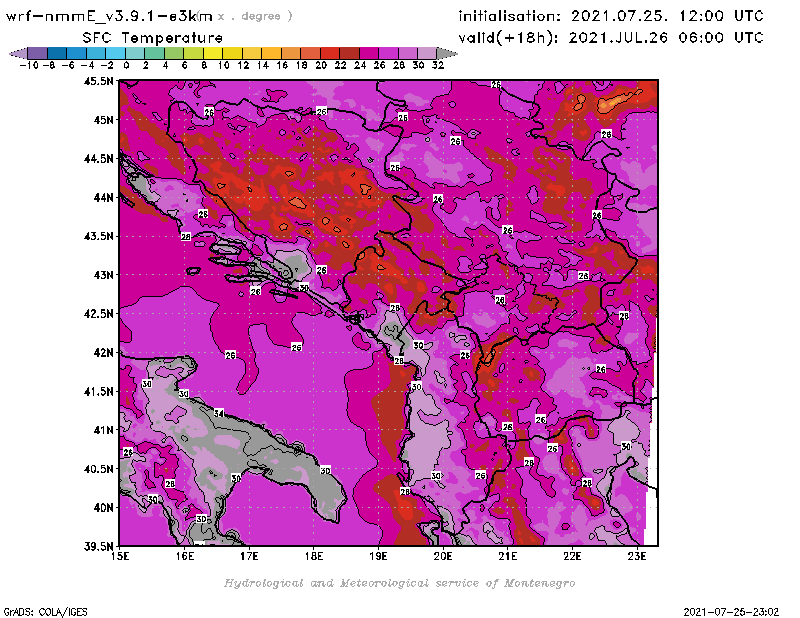Click the GrADS: COLA/IGES credit text

[x=37, y=610]
